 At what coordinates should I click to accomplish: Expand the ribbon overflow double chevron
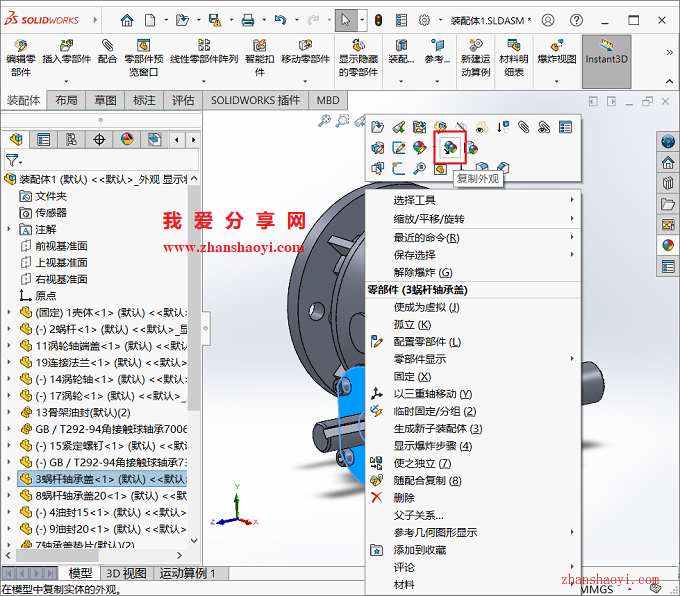pyautogui.click(x=670, y=52)
